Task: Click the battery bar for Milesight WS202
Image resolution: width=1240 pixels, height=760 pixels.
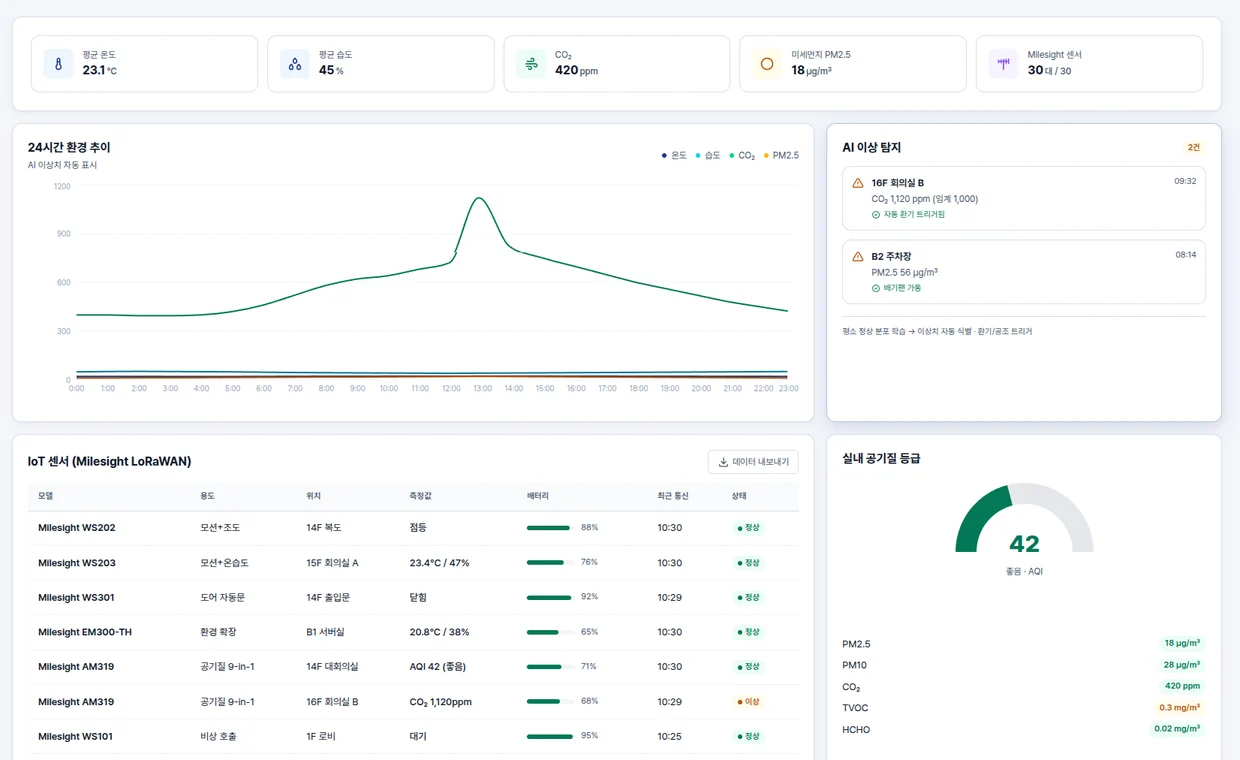Action: [x=550, y=528]
